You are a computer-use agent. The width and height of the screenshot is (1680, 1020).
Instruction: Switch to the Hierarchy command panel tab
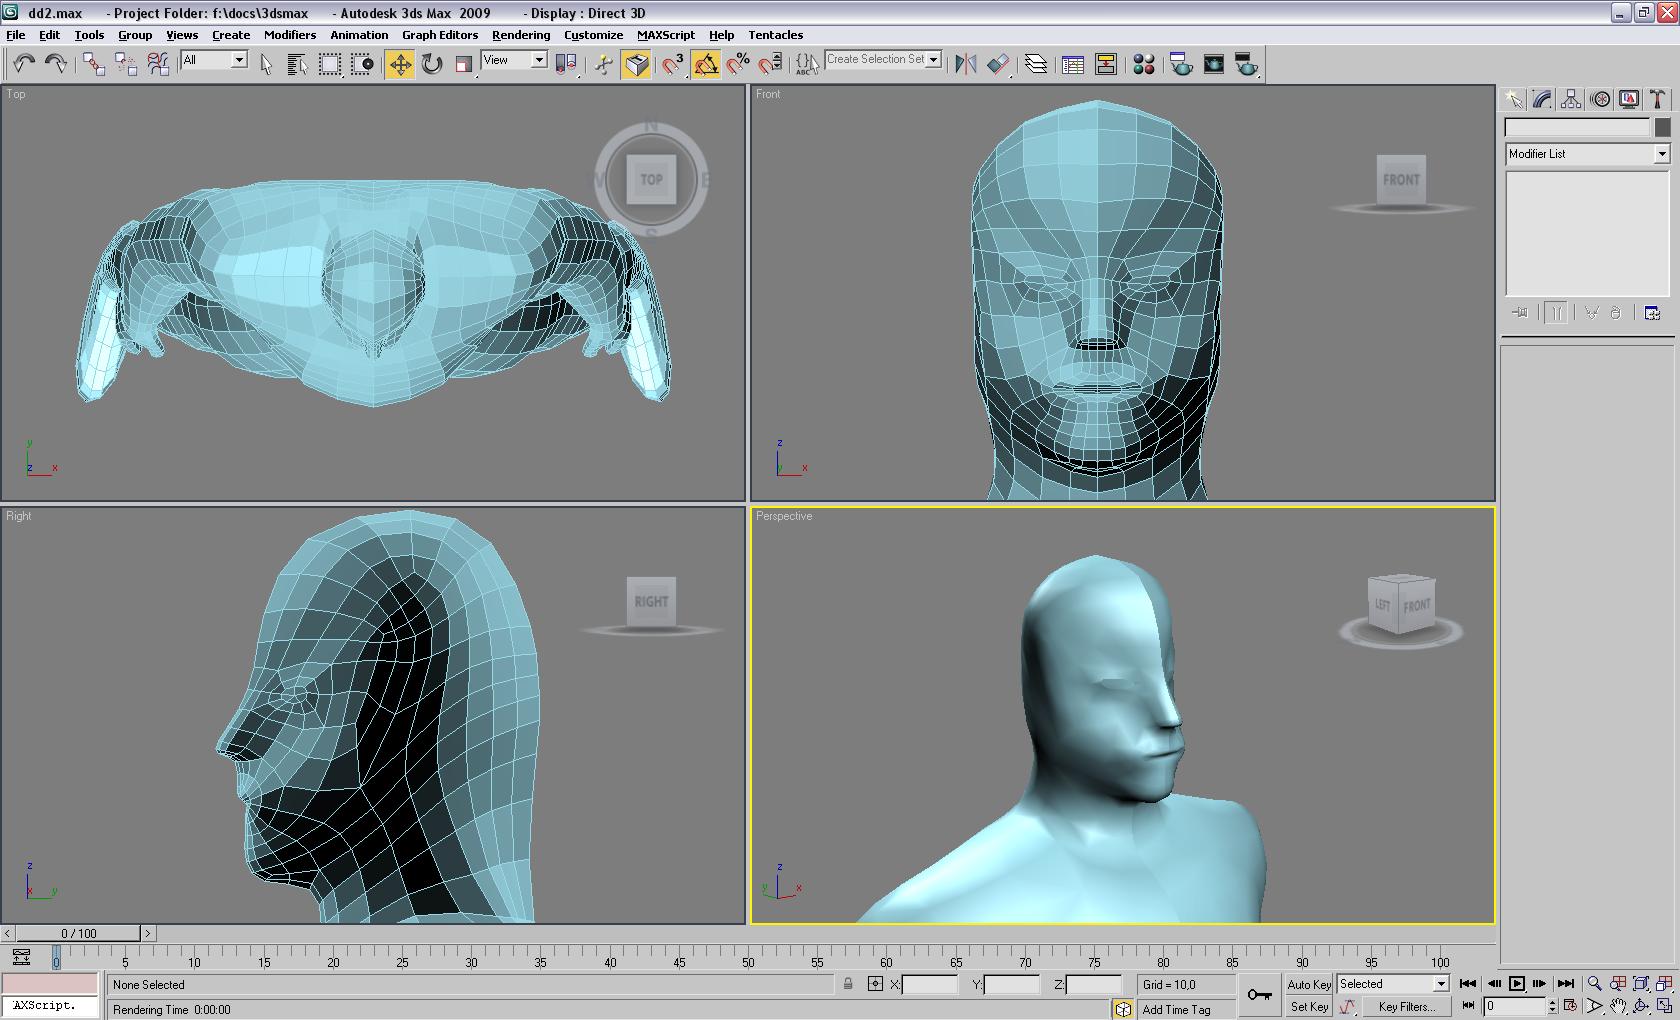pos(1571,99)
